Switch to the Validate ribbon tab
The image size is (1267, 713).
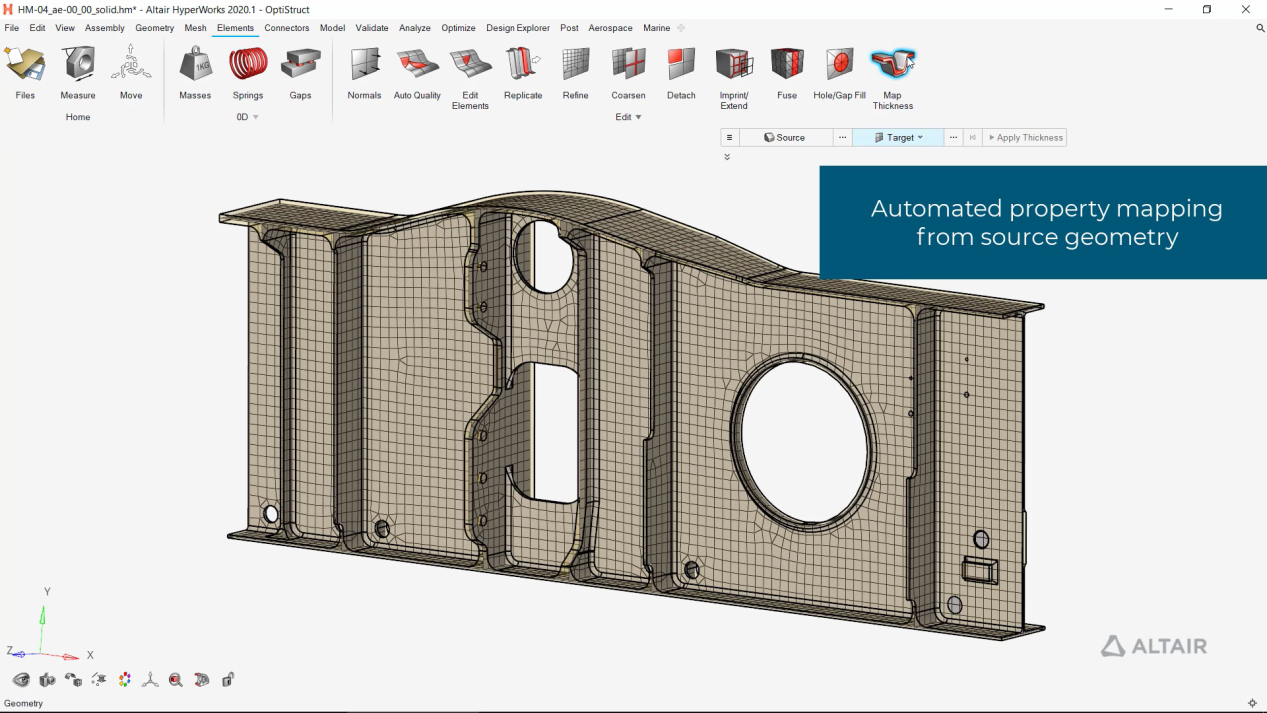[x=372, y=28]
